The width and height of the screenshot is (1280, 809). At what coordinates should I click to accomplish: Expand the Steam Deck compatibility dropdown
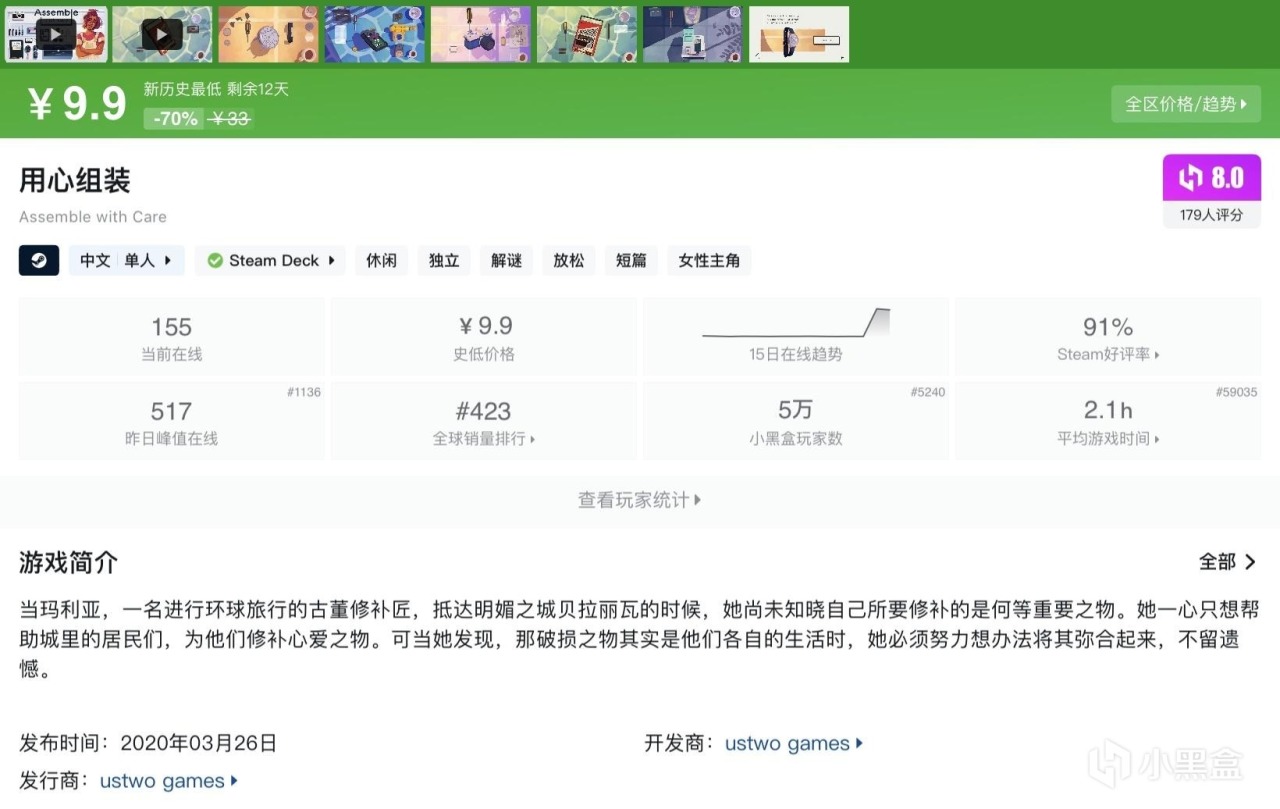[270, 260]
